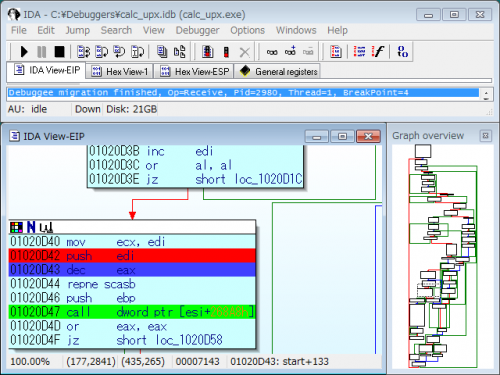The image size is (500, 375).
Task: Maximize the IDA View-EIP child window
Action: click(342, 137)
